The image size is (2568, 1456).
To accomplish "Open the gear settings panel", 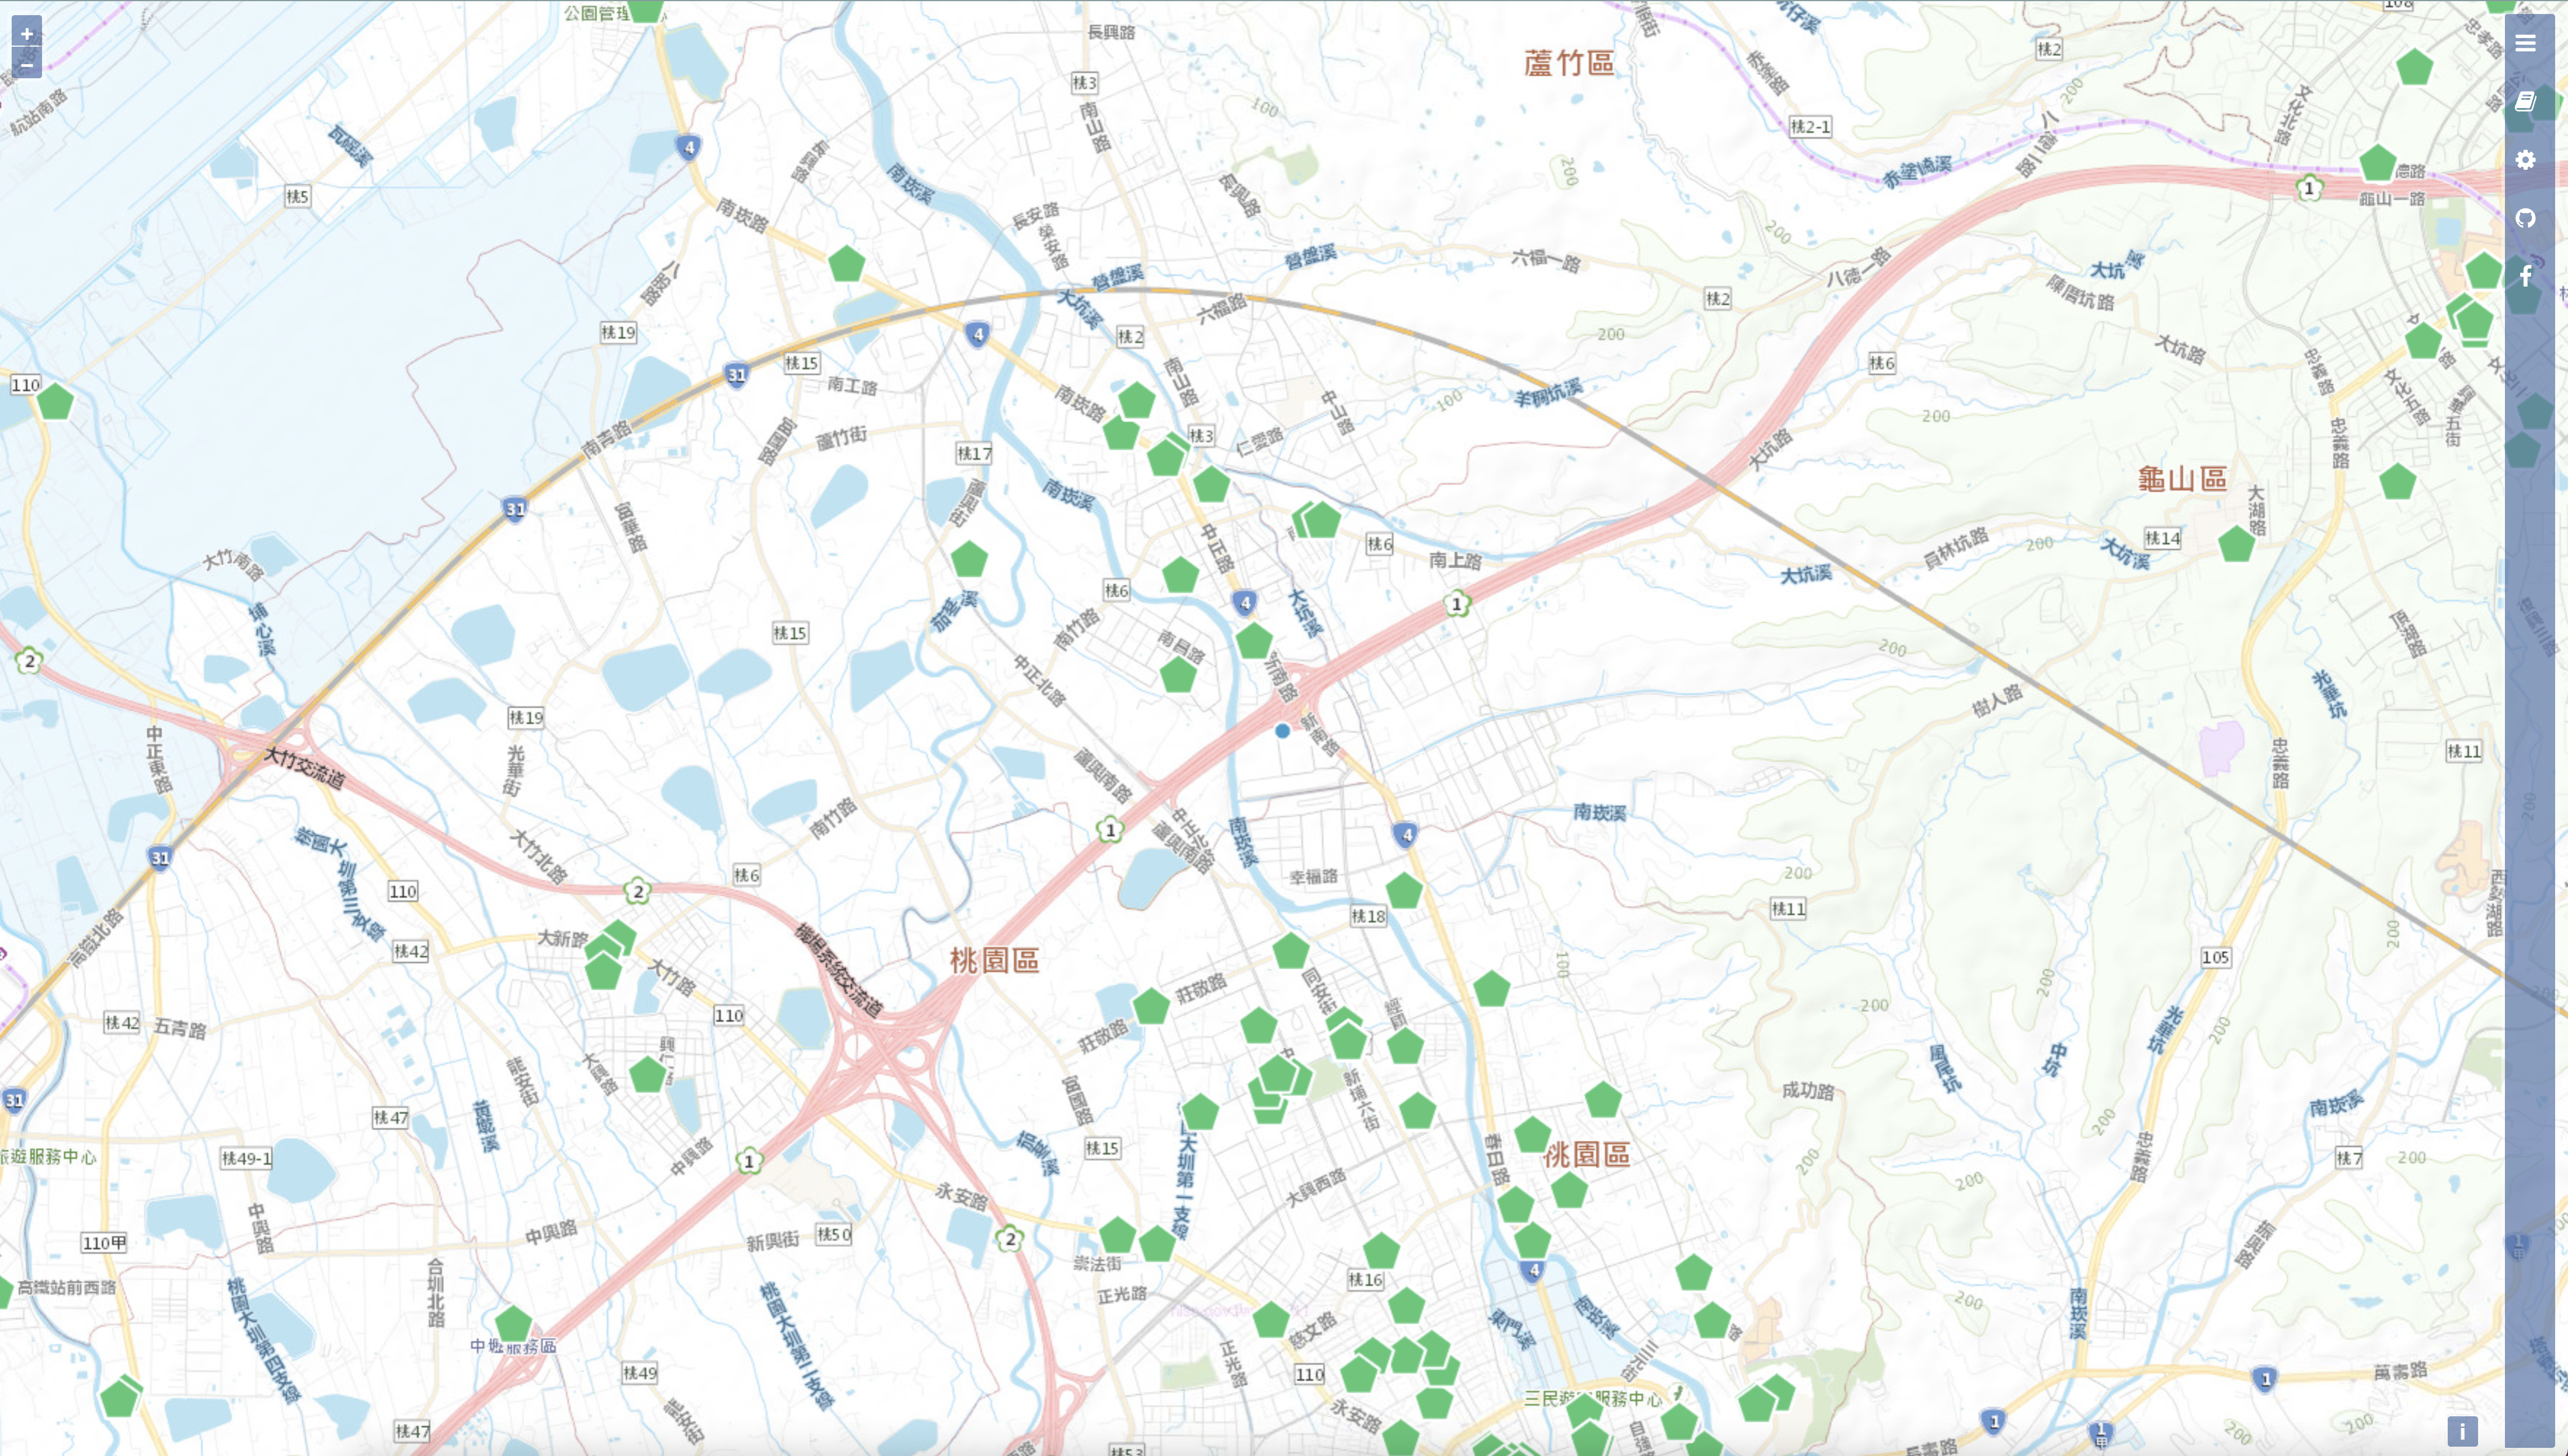I will point(2525,160).
